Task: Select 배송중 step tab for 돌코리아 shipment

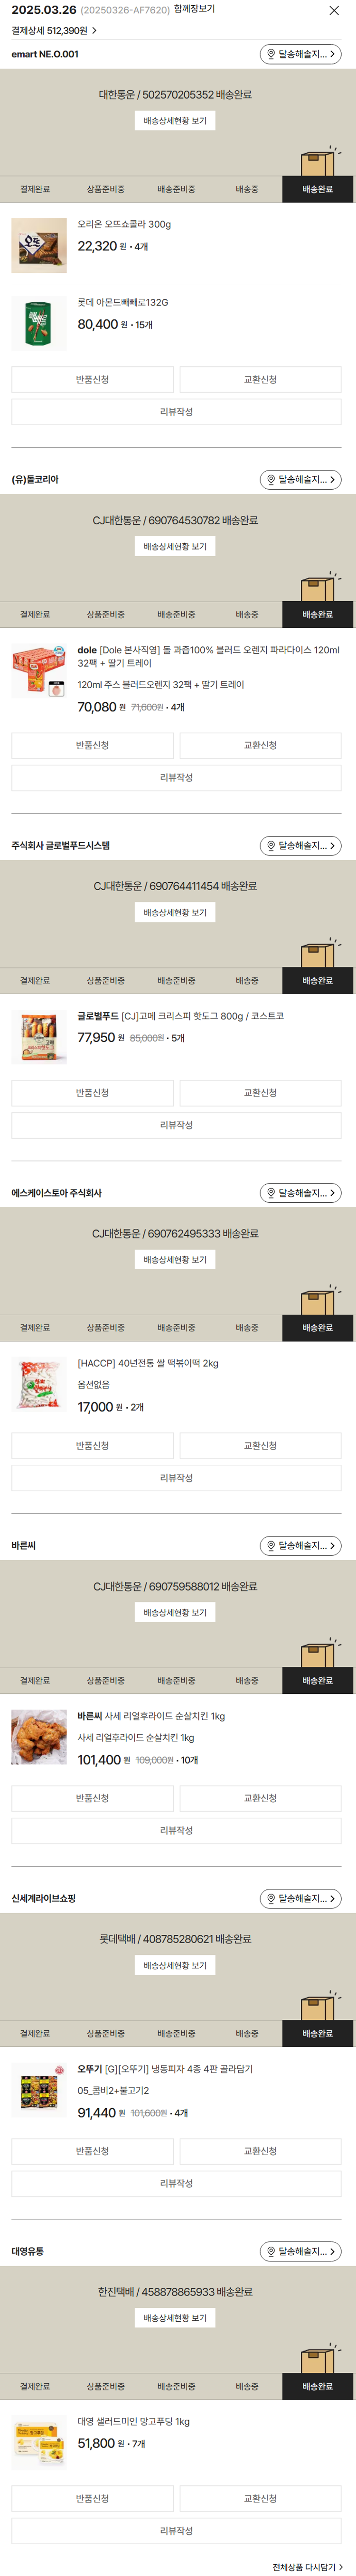Action: [247, 615]
